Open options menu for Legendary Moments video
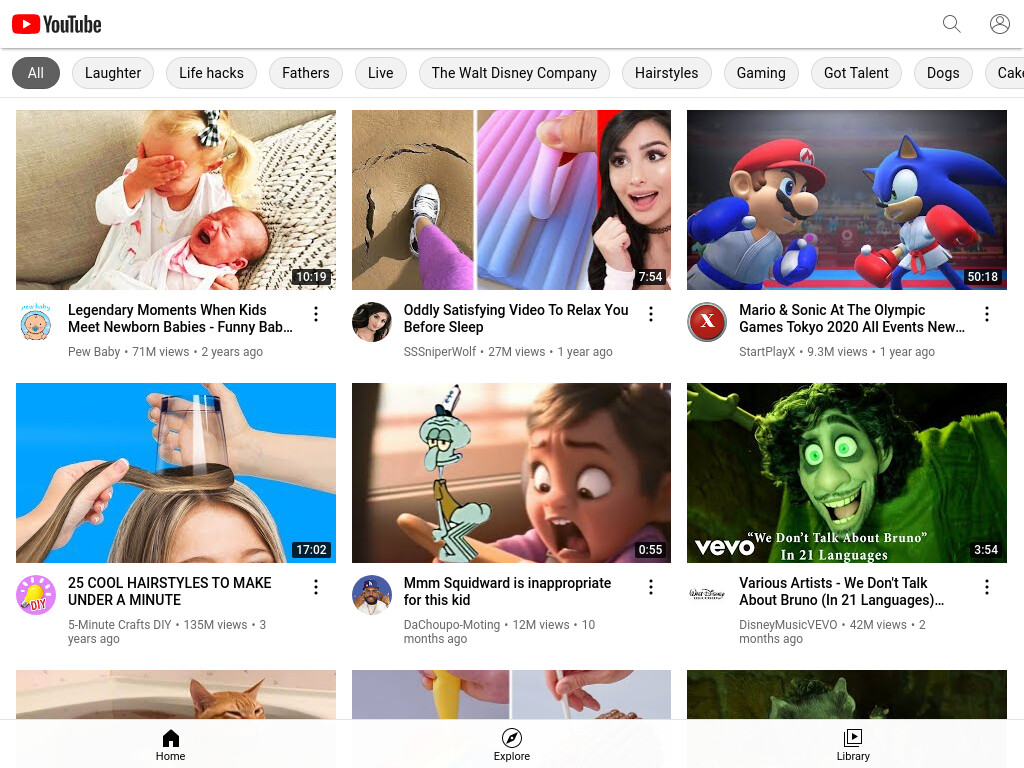The height and width of the screenshot is (768, 1024). click(316, 314)
